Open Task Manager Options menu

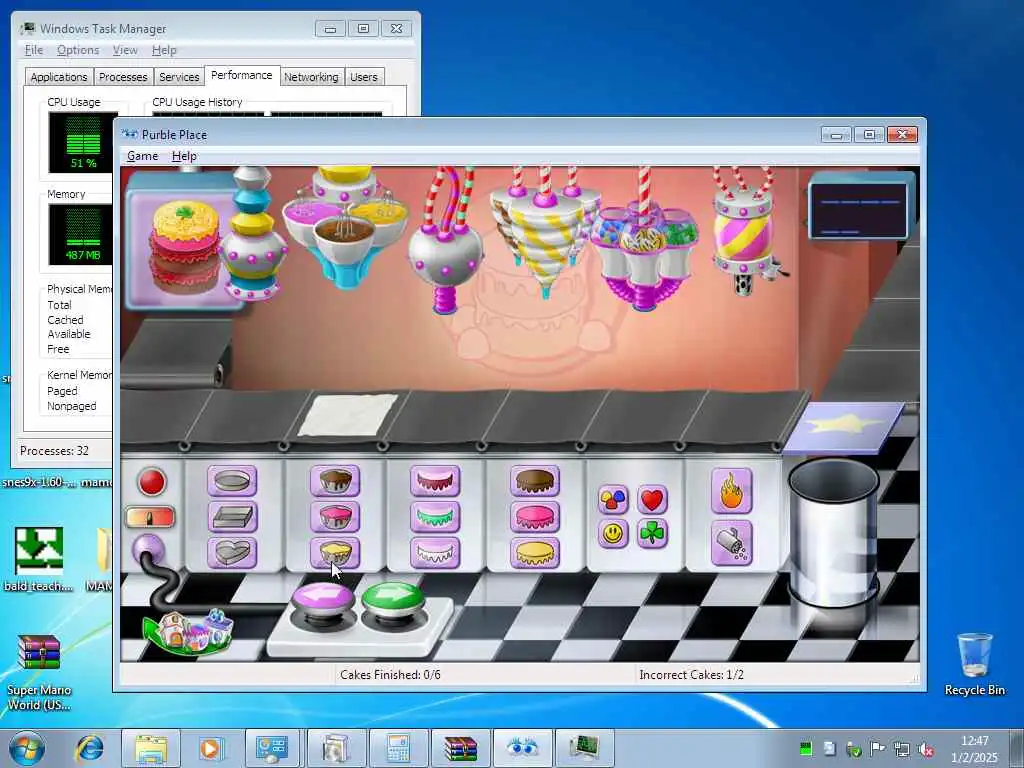click(x=78, y=50)
